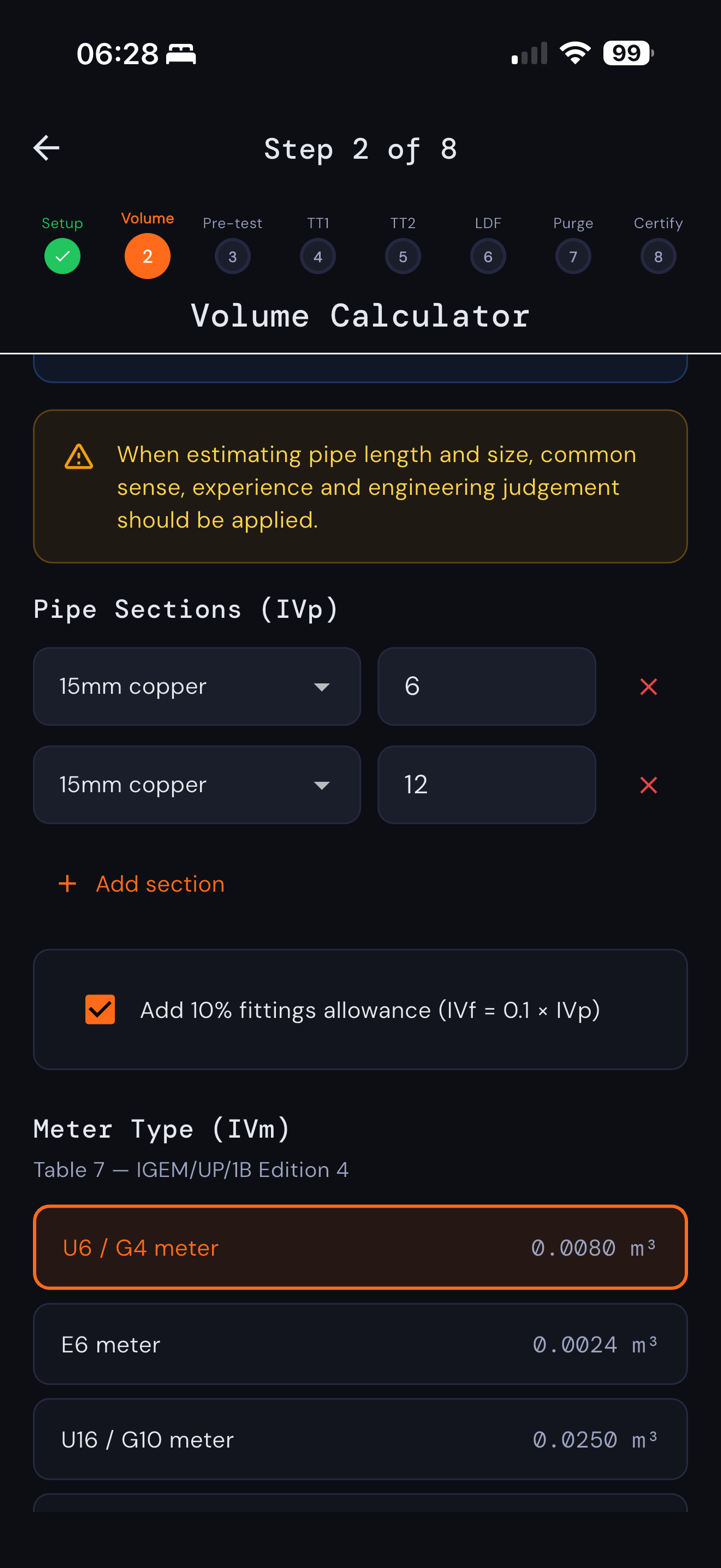Image resolution: width=721 pixels, height=1568 pixels.
Task: Select the Setup step checkmark circle
Action: click(62, 256)
